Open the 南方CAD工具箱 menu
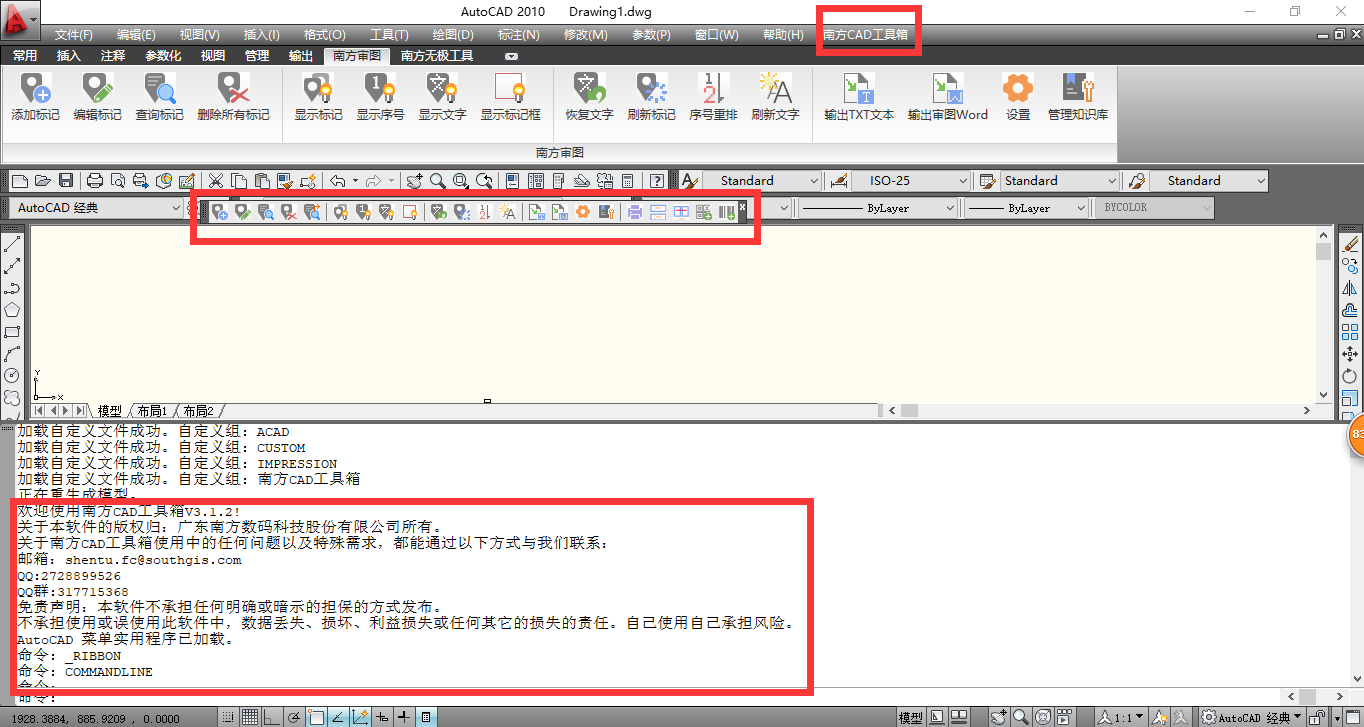 pos(866,34)
